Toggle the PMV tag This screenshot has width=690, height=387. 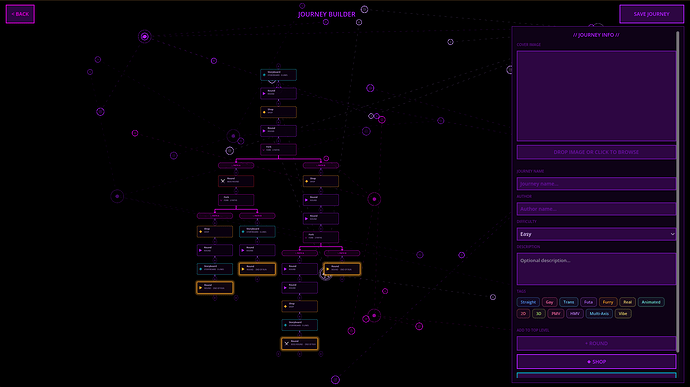pos(556,313)
